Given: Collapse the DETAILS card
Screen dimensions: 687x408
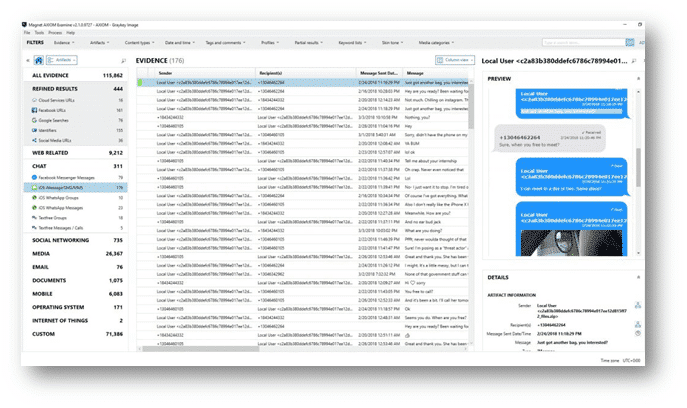Looking at the screenshot, I should coord(638,277).
